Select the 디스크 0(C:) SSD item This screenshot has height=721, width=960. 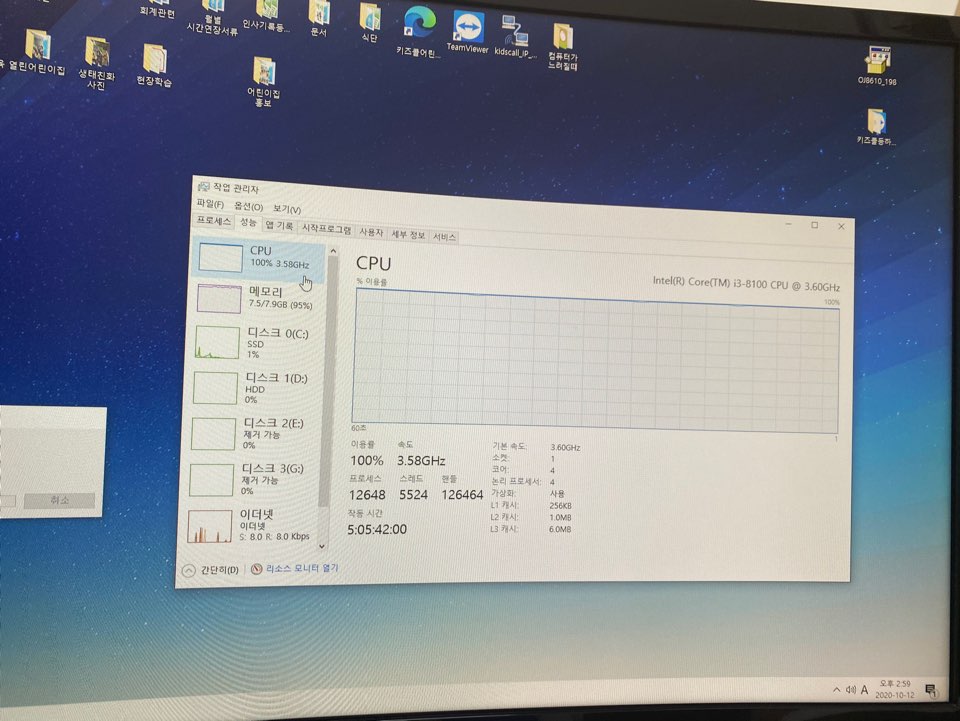tap(258, 343)
